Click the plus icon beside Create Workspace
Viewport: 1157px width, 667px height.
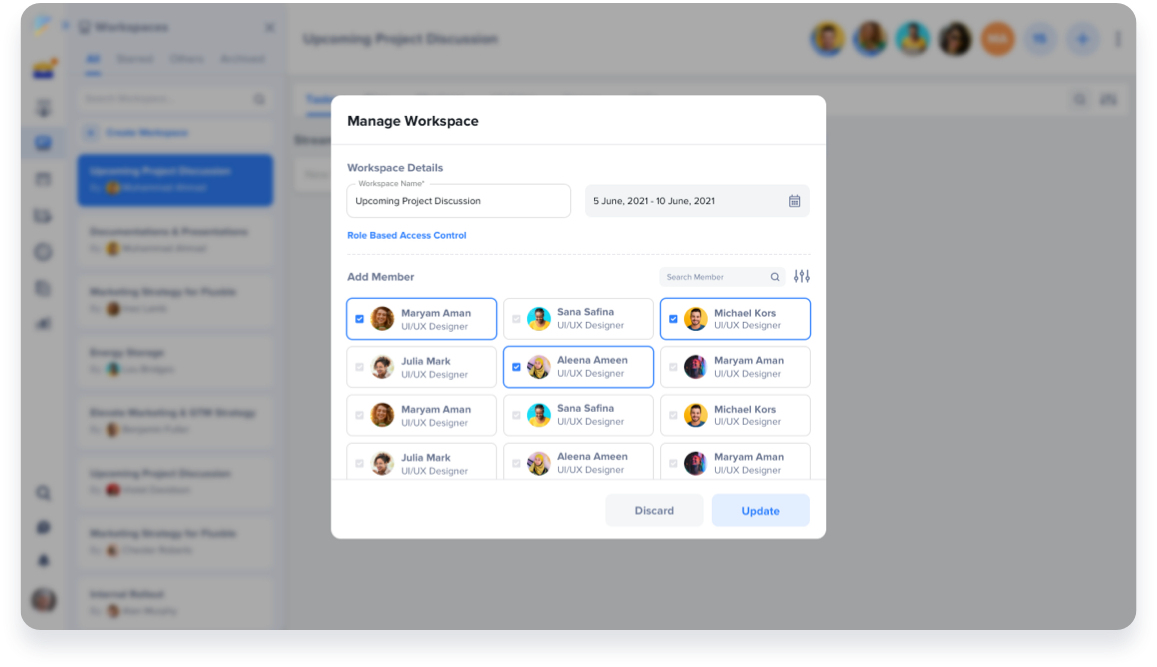[x=91, y=133]
